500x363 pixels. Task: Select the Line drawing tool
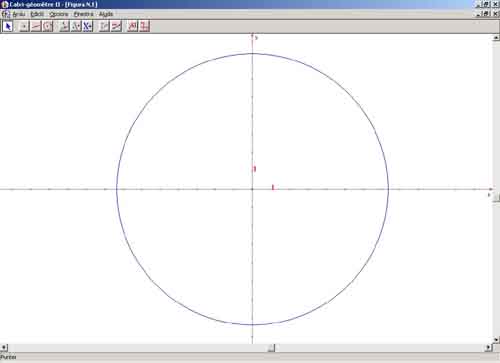pos(36,26)
